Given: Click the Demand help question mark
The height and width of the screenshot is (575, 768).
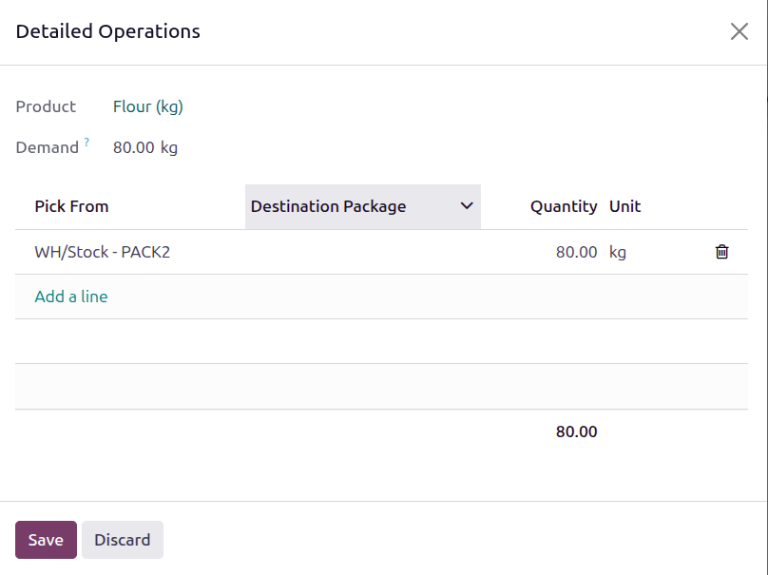Looking at the screenshot, I should (87, 143).
